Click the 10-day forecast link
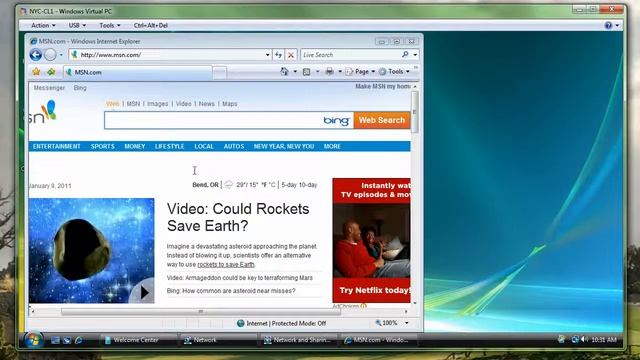The image size is (640, 360). pos(308,185)
